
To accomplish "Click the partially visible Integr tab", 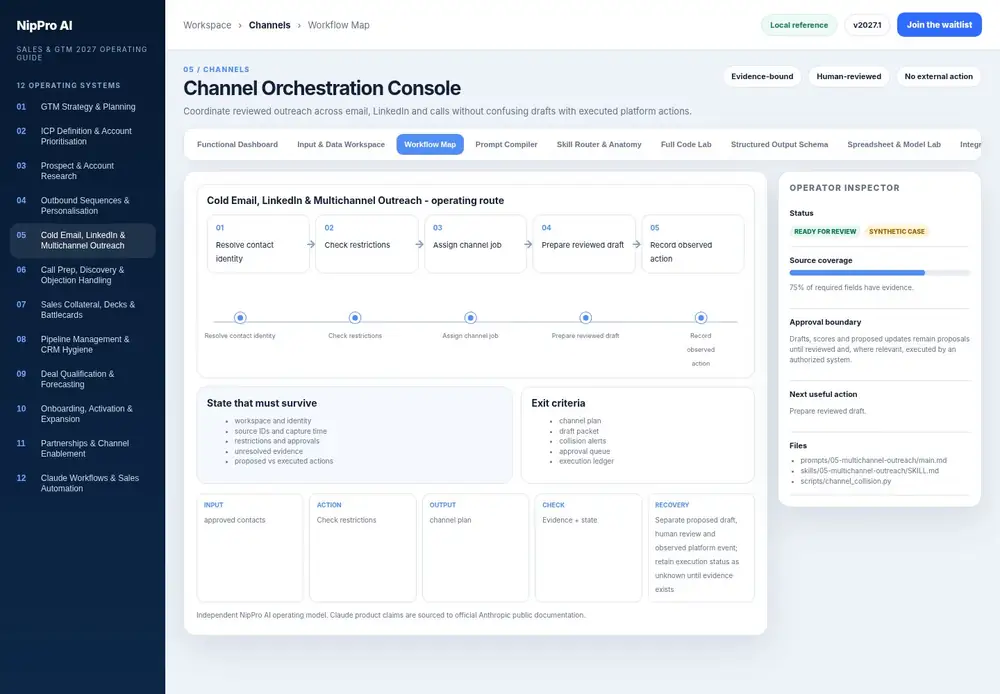I will click(970, 145).
